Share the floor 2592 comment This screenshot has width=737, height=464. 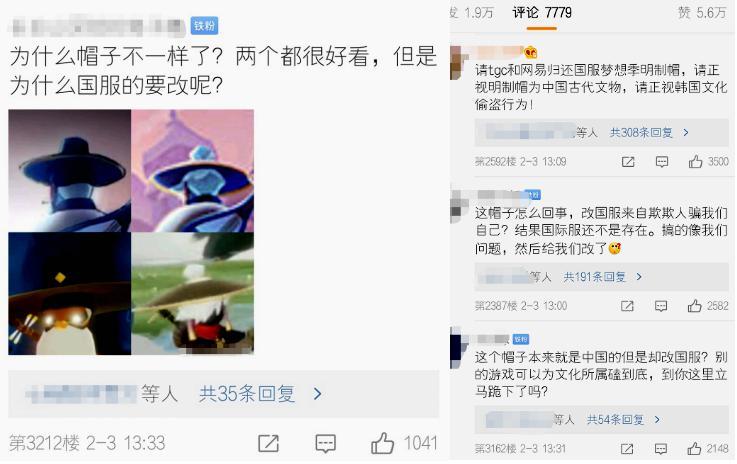[628, 162]
